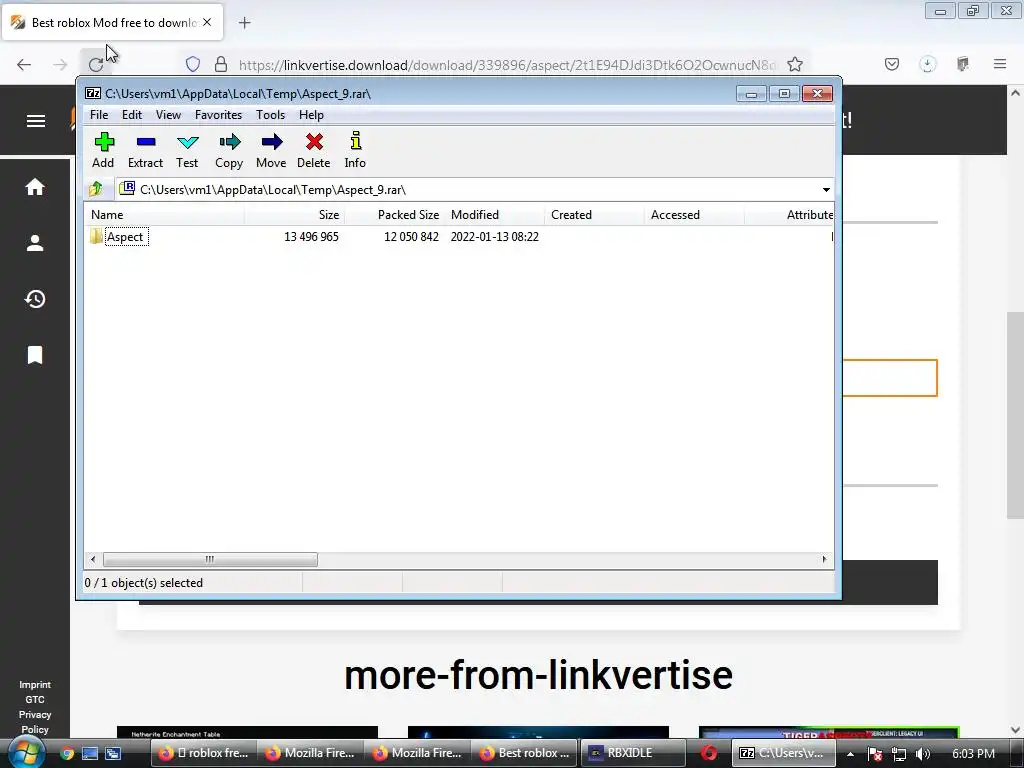Sort by the Name column header
Screen dimensions: 1024x768
click(x=165, y=215)
